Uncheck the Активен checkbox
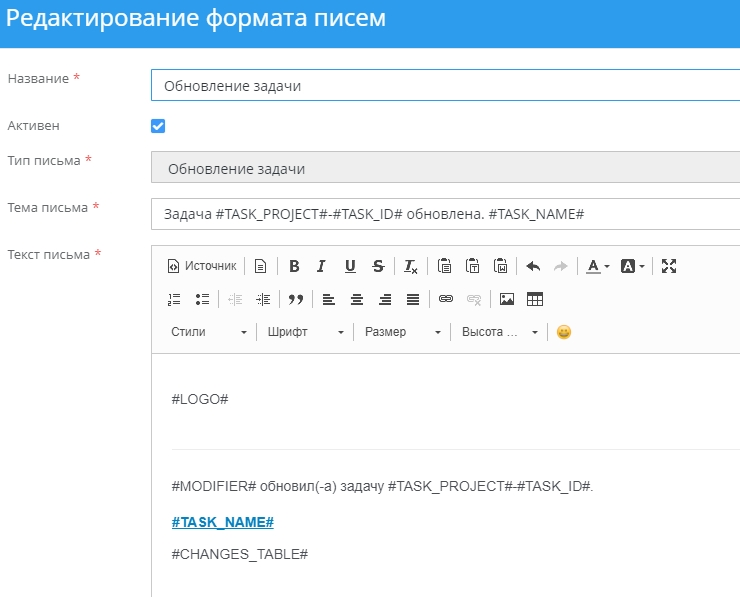The image size is (740, 597). coord(158,126)
